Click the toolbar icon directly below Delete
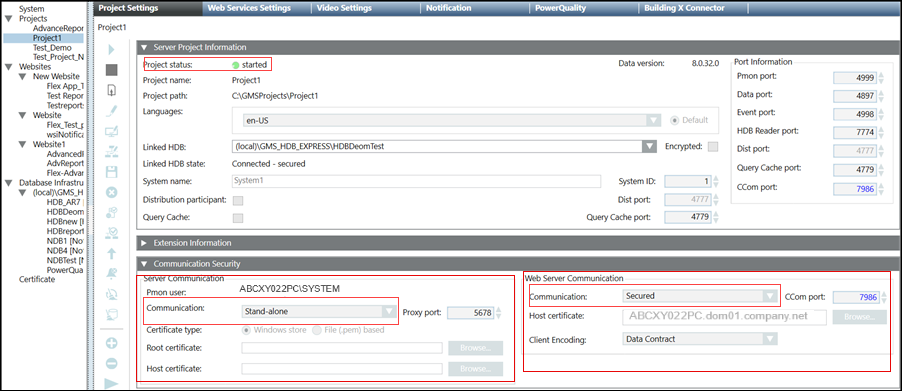 point(112,213)
